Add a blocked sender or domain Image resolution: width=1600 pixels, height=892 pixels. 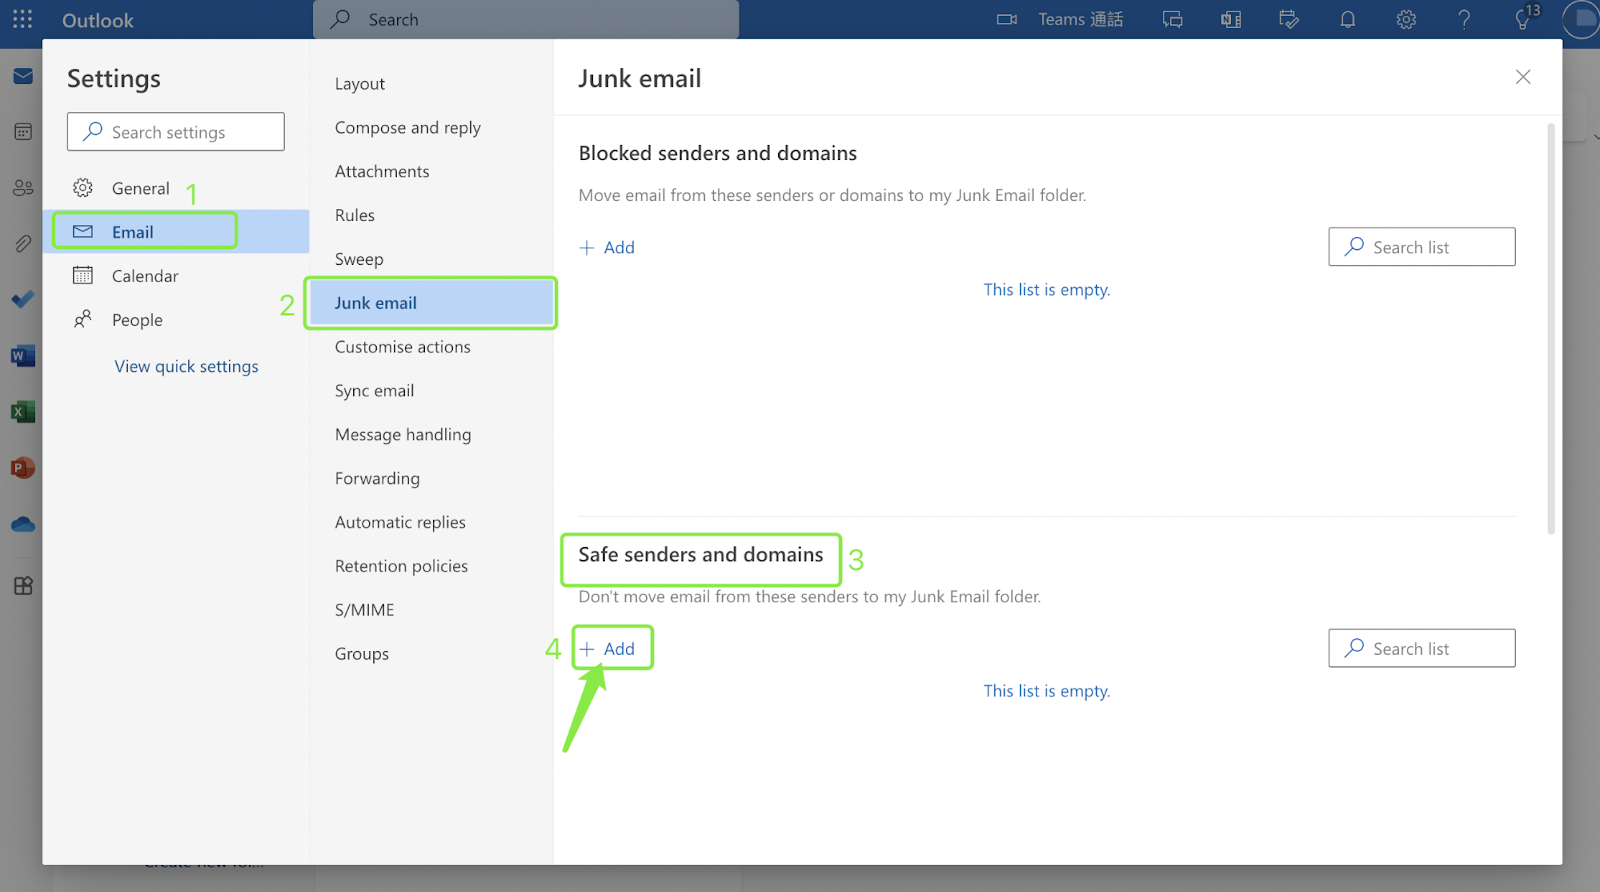[607, 248]
